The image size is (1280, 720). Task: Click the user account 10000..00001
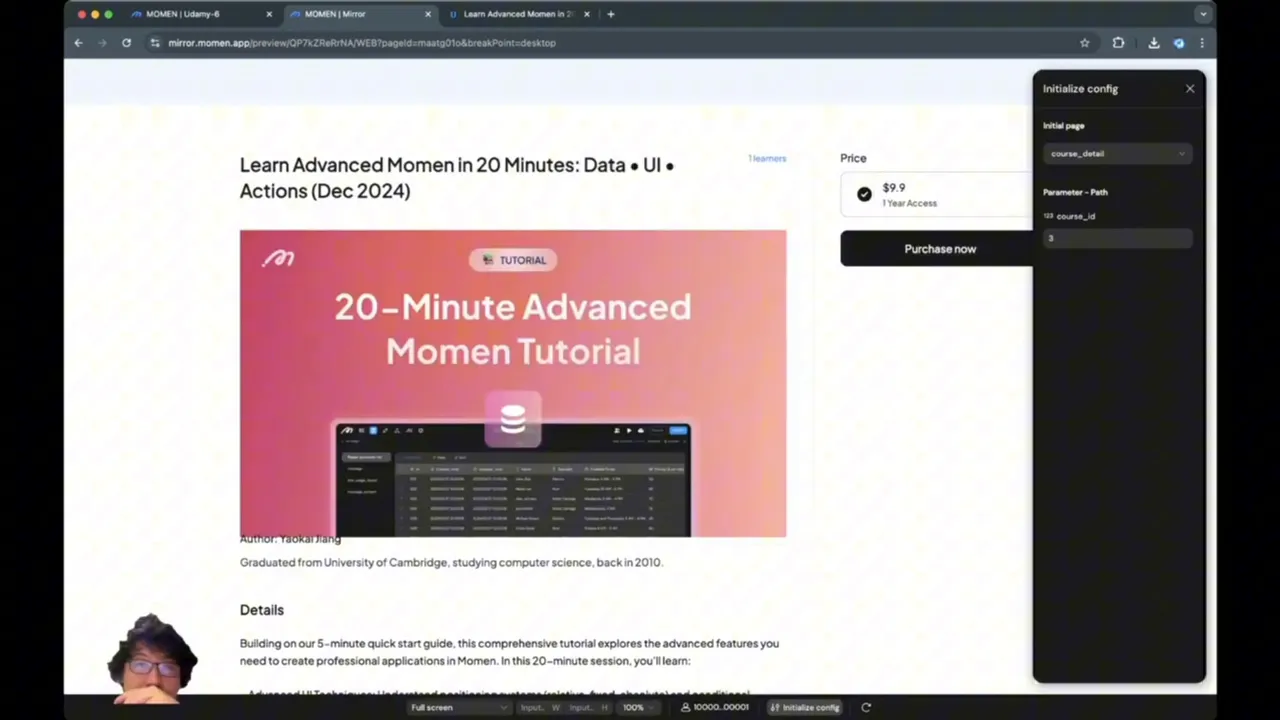[714, 707]
